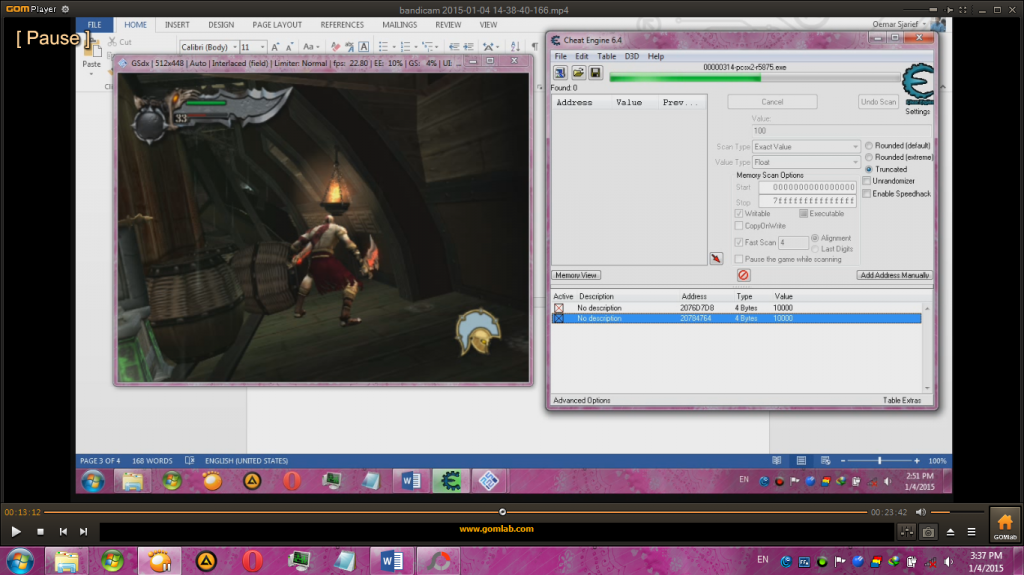This screenshot has width=1024, height=575.
Task: Open the Bullets list dropdown arrow
Action: click(x=394, y=47)
